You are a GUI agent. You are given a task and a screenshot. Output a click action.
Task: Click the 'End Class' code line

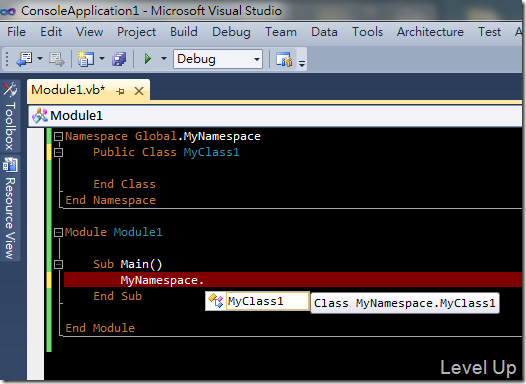(x=124, y=184)
